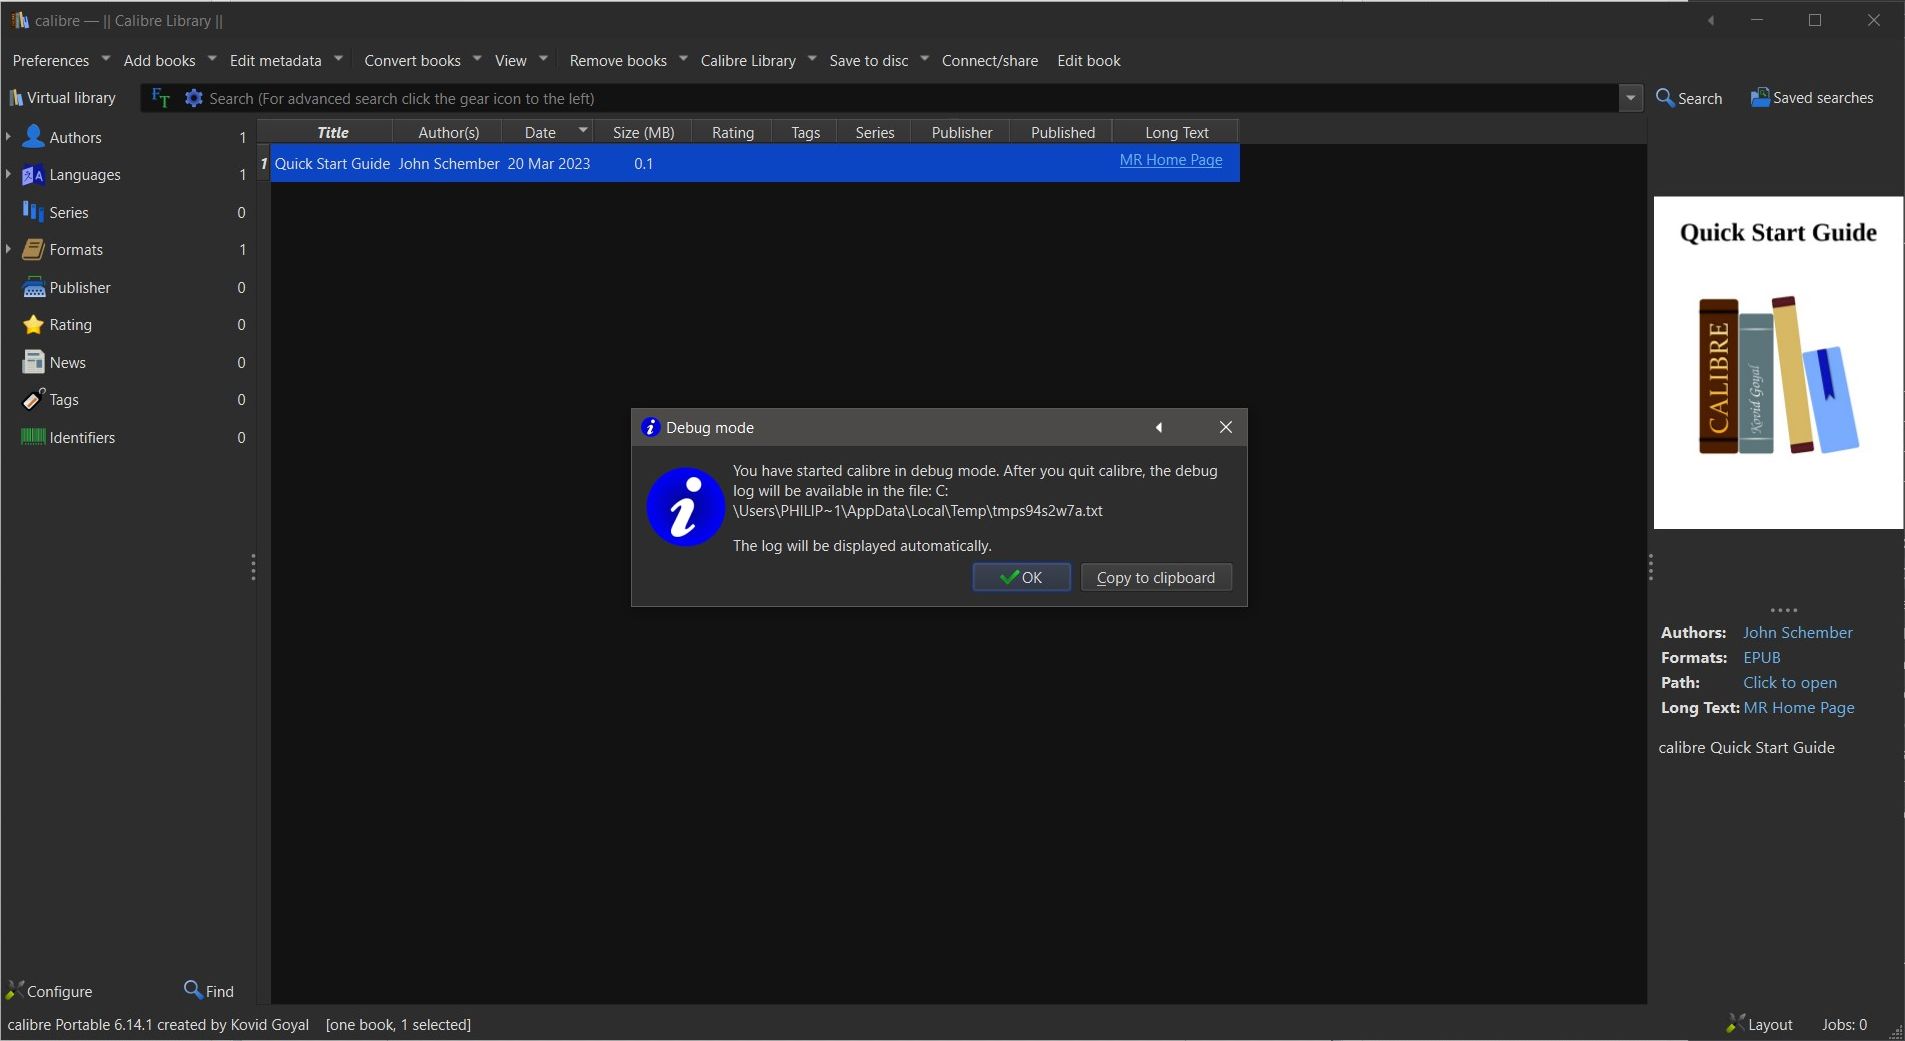Click Add books in the toolbar

(x=160, y=61)
